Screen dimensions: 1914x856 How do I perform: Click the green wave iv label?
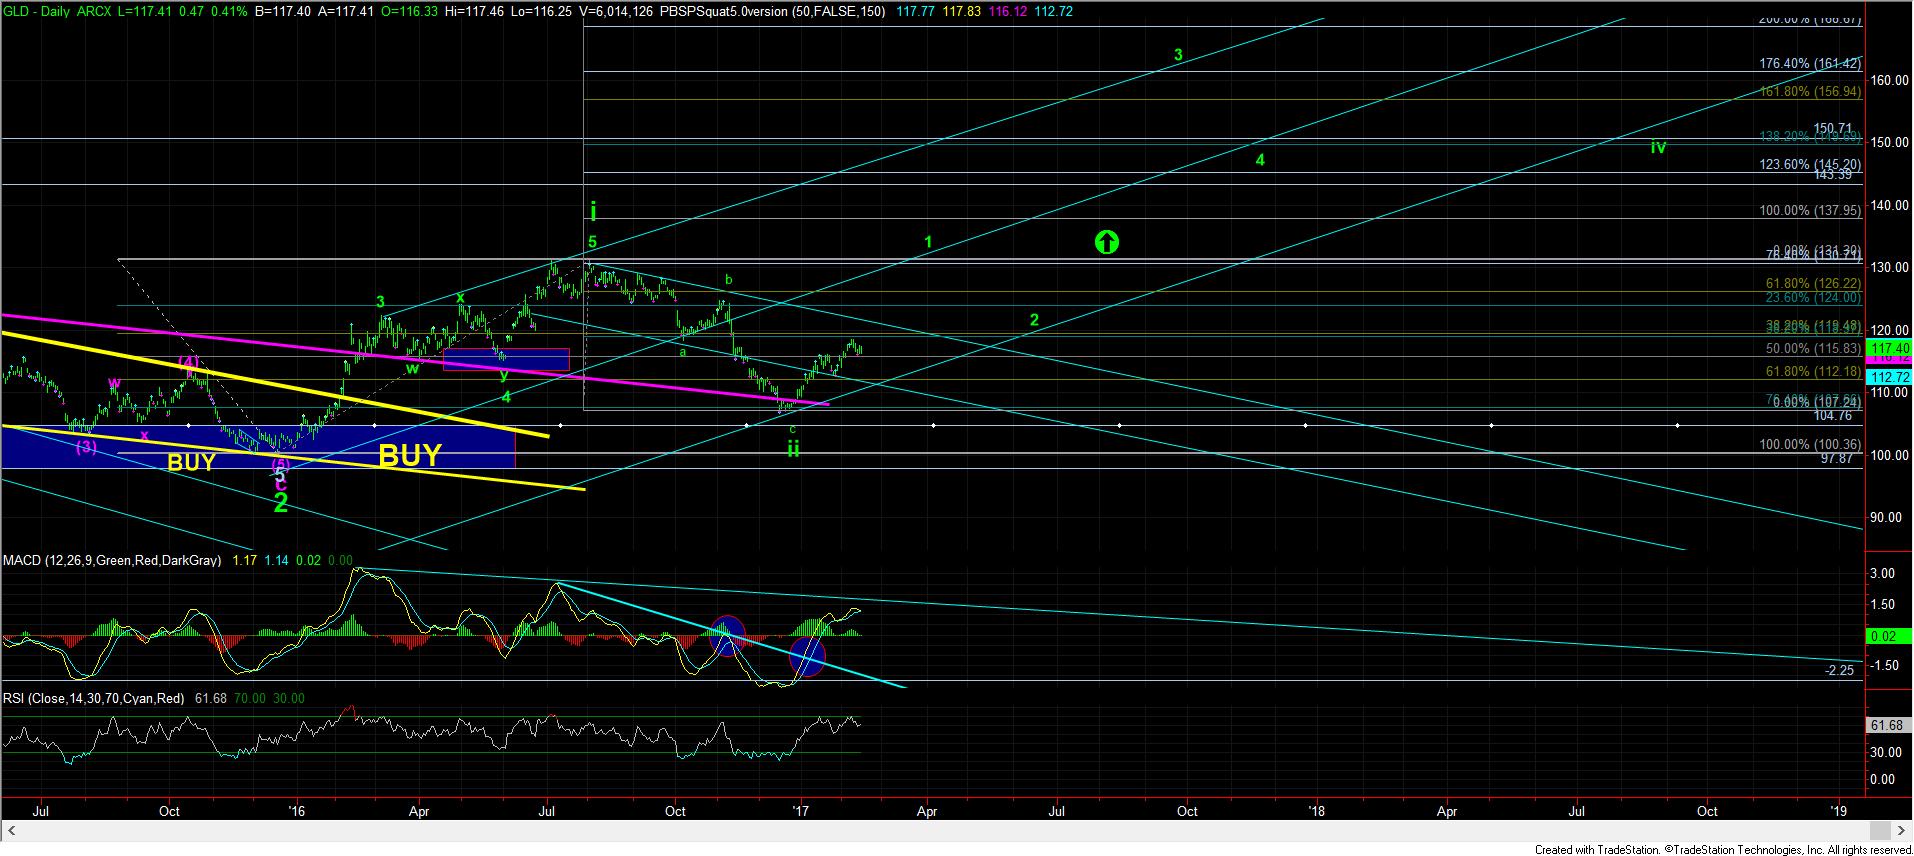[1658, 148]
